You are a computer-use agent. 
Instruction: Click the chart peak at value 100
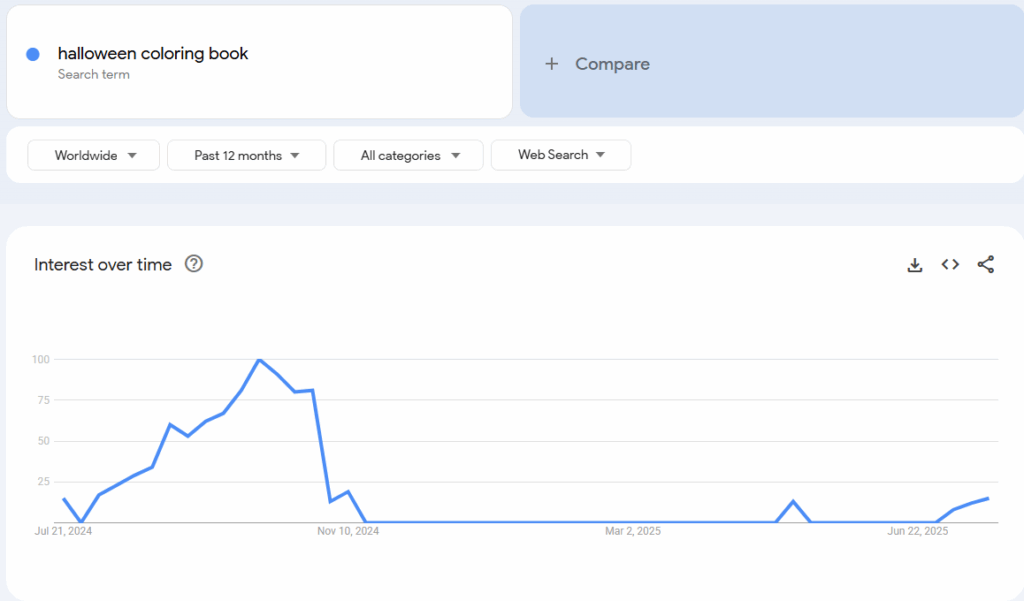[259, 359]
